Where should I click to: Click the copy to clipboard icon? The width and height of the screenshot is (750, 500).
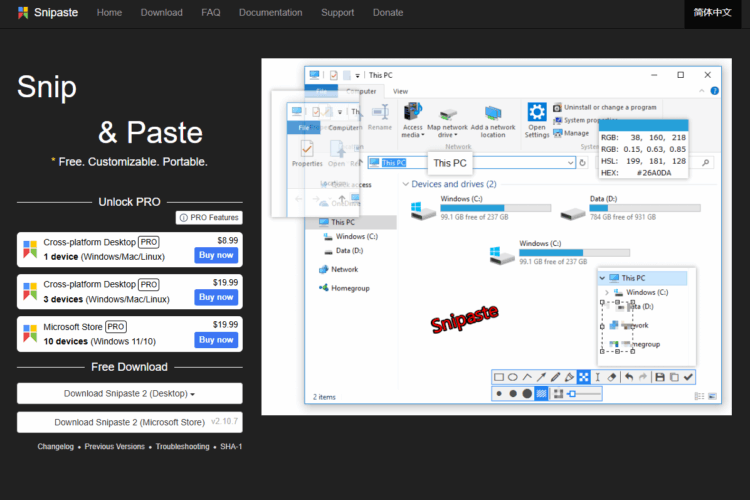674,377
